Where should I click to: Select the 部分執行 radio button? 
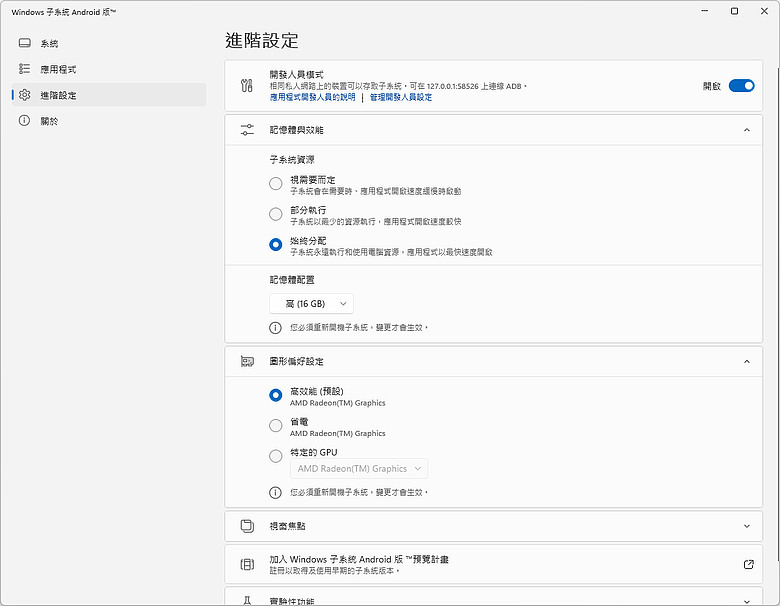(276, 214)
